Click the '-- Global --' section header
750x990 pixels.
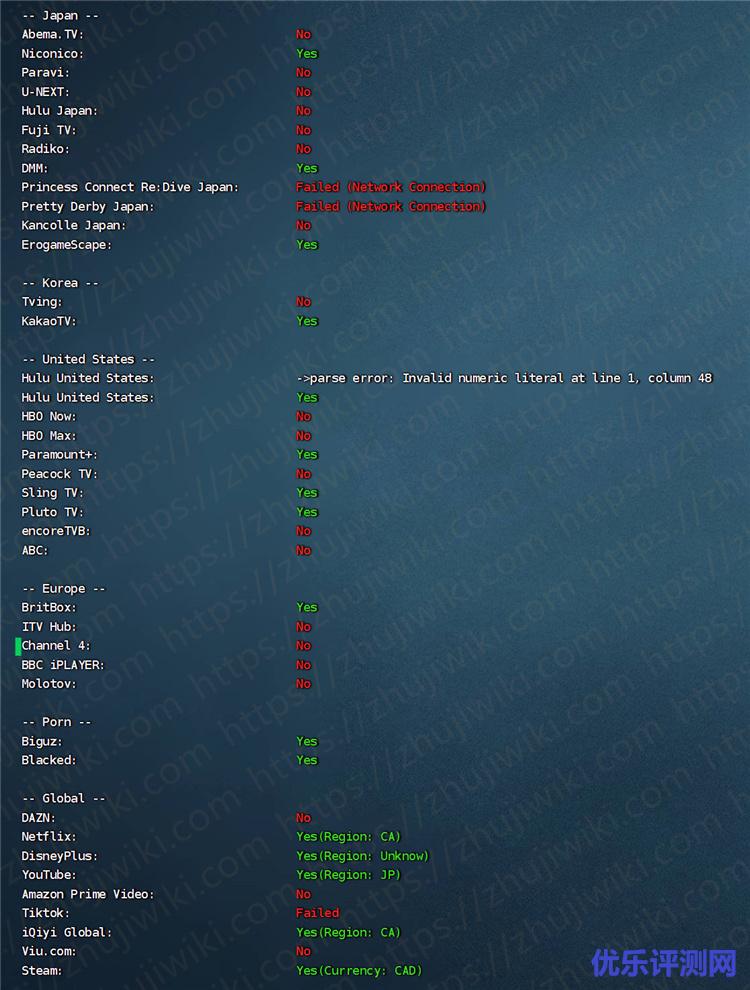click(x=63, y=799)
